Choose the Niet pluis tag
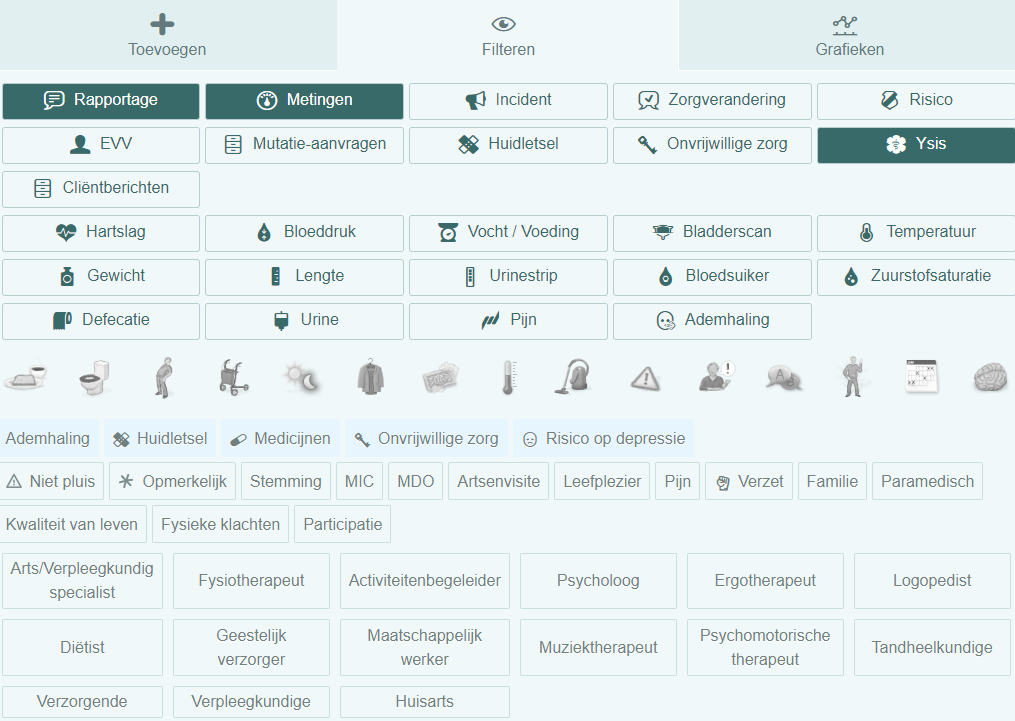 51,481
